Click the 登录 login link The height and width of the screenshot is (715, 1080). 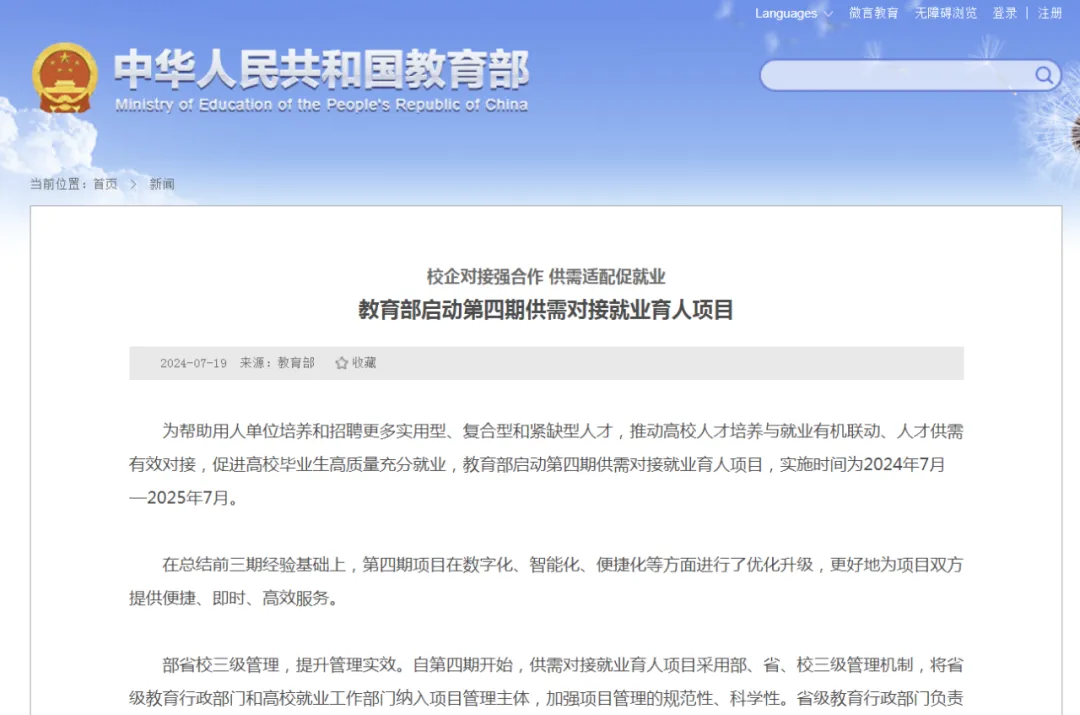pyautogui.click(x=1004, y=13)
